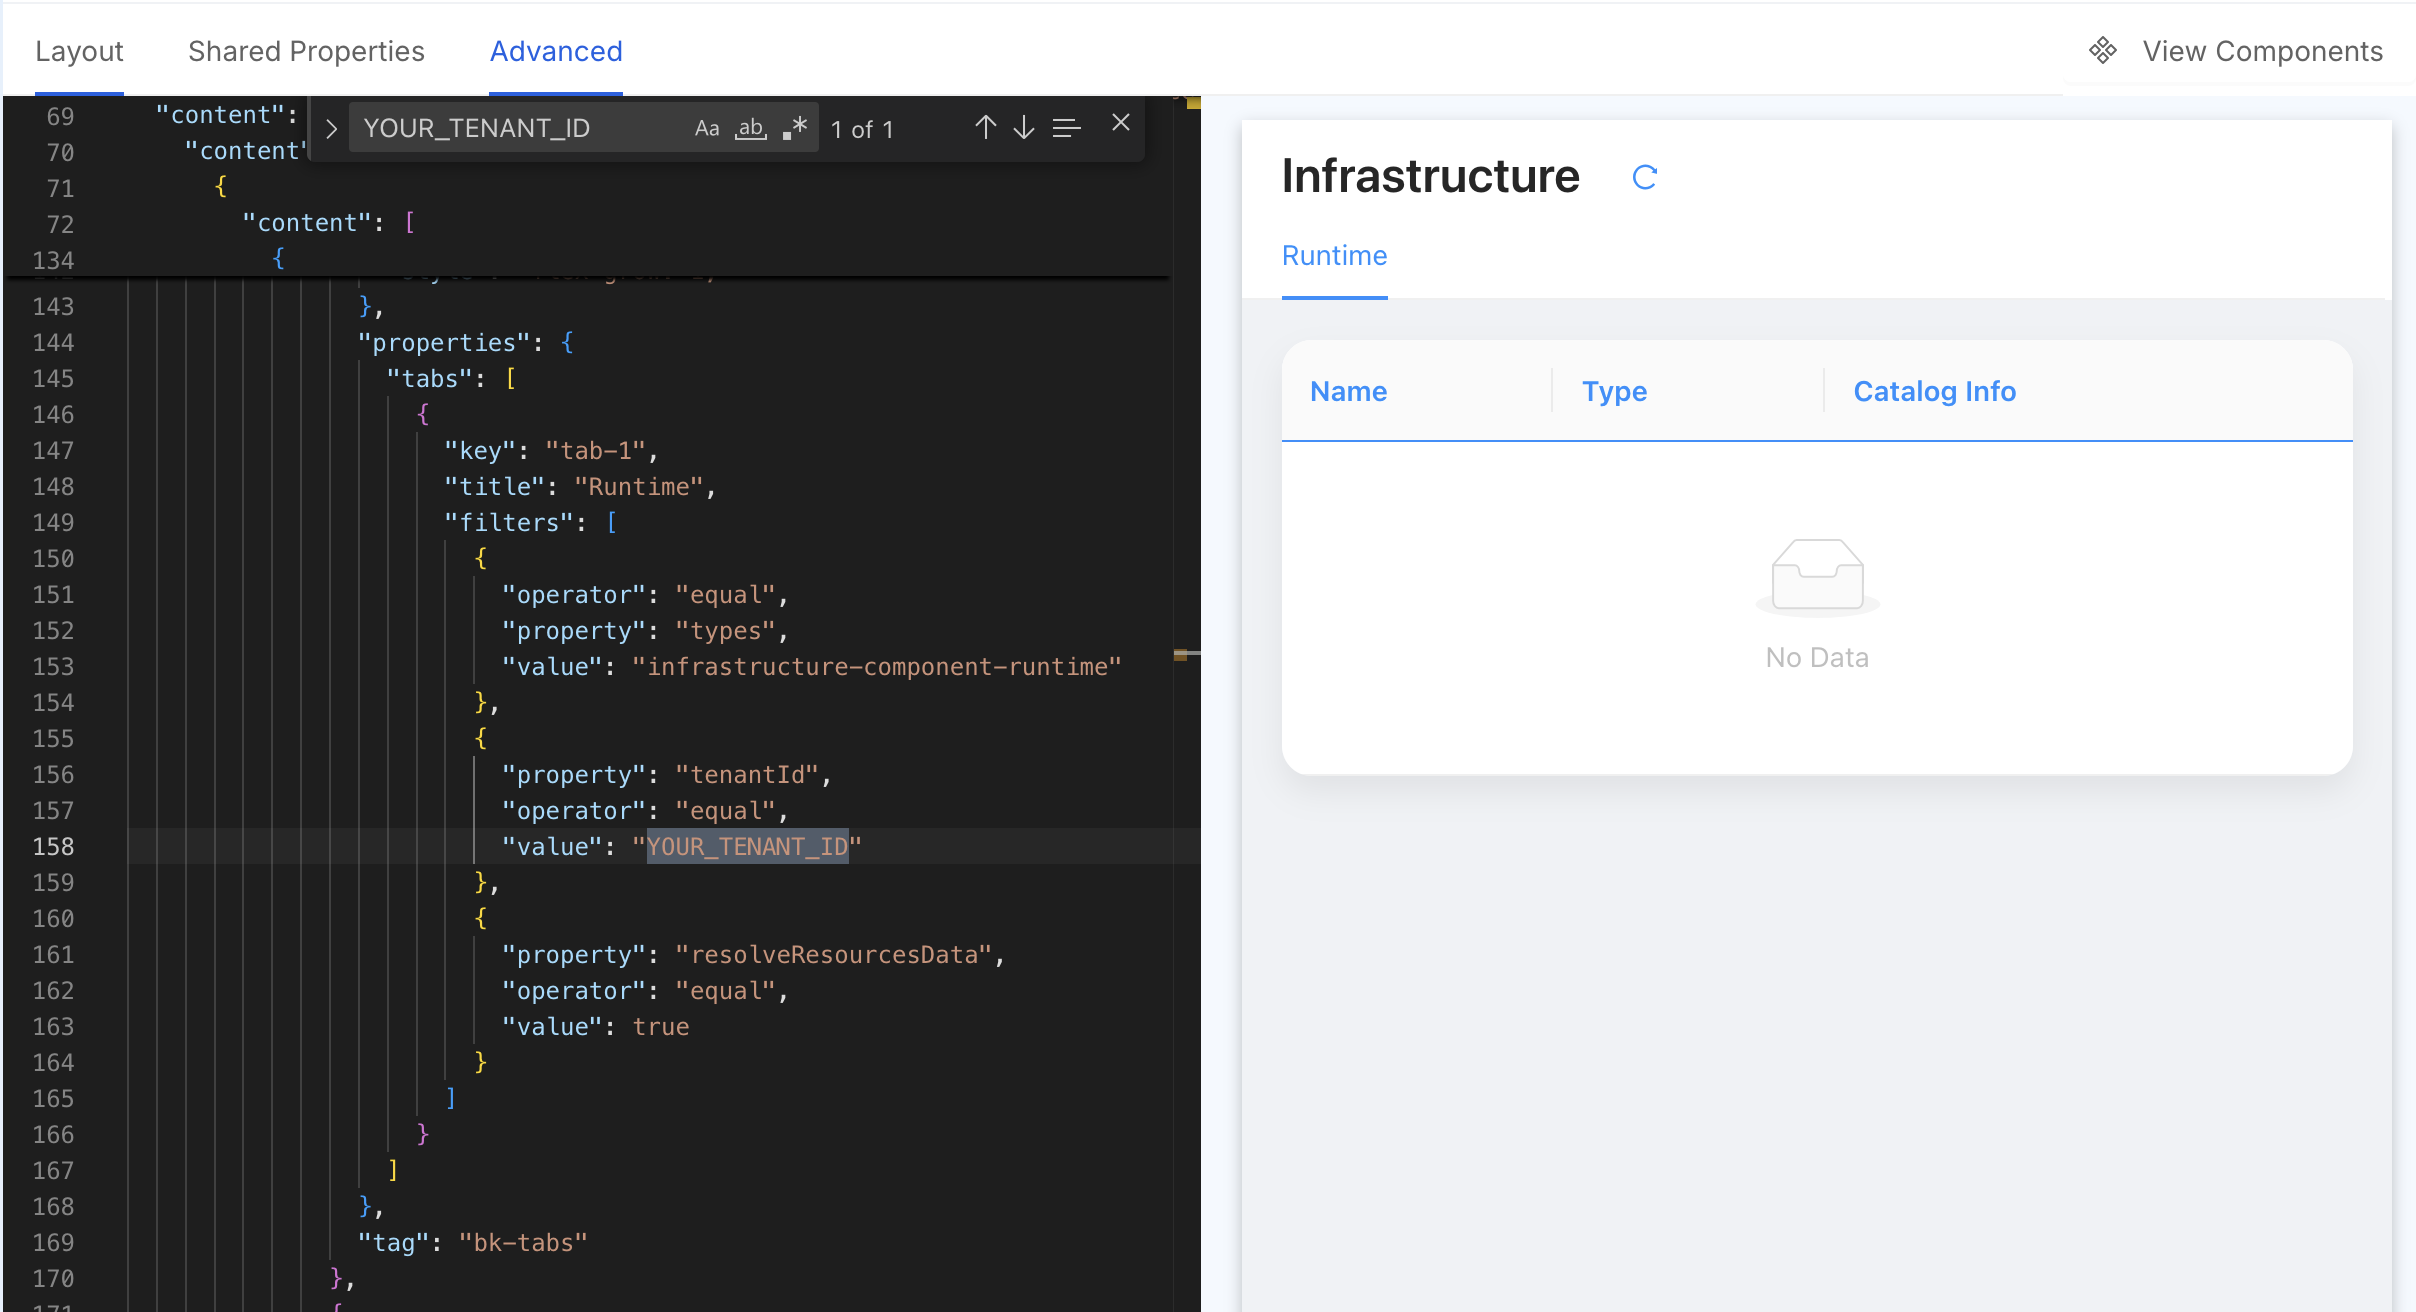Select the Advanced tab
This screenshot has height=1312, width=2416.
pos(556,51)
